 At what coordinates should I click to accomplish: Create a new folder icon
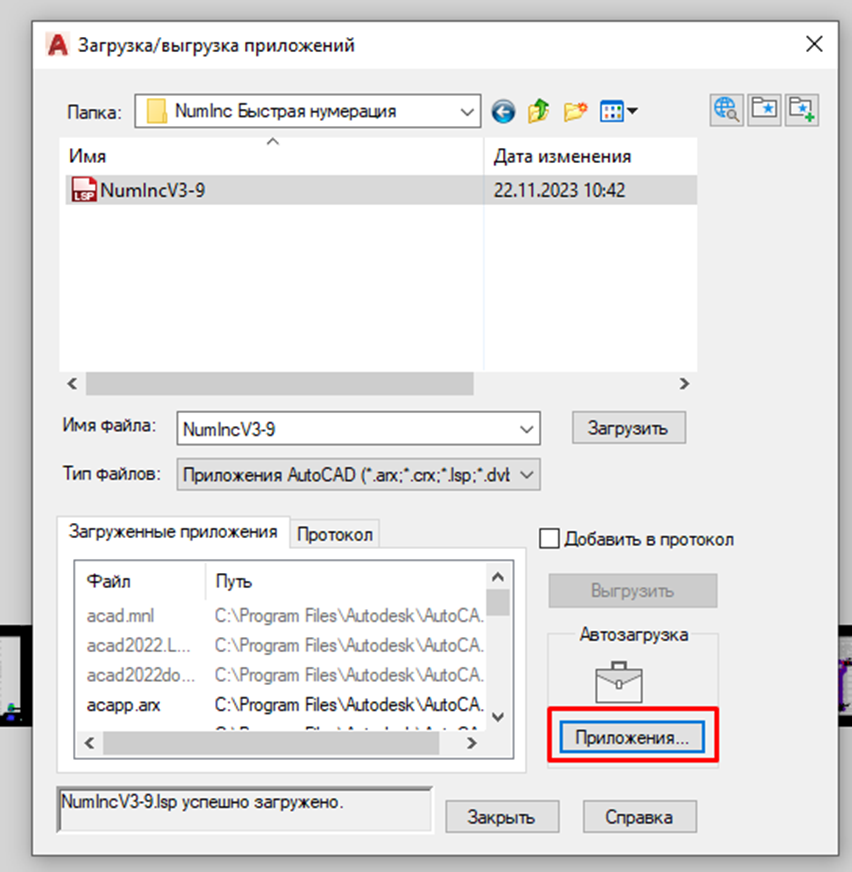coord(574,112)
